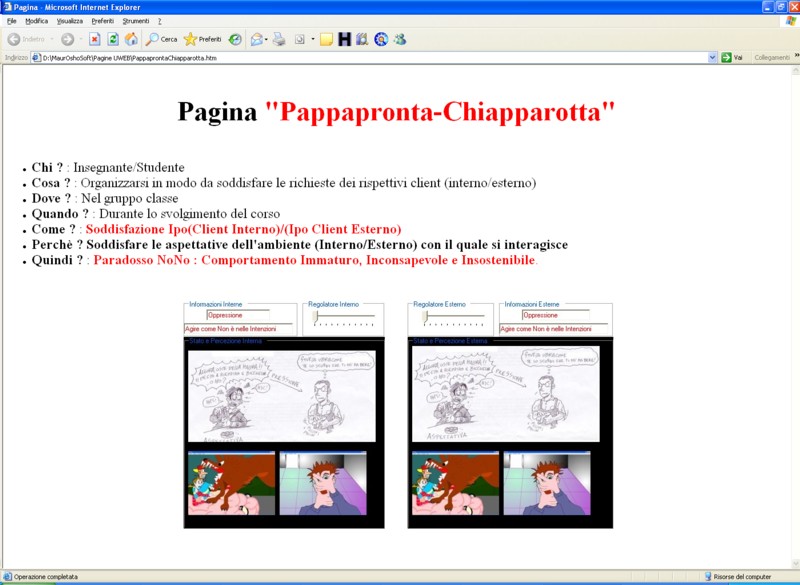Click the text "Durante lo svolgimento del corso"
800x585 pixels.
(x=189, y=214)
